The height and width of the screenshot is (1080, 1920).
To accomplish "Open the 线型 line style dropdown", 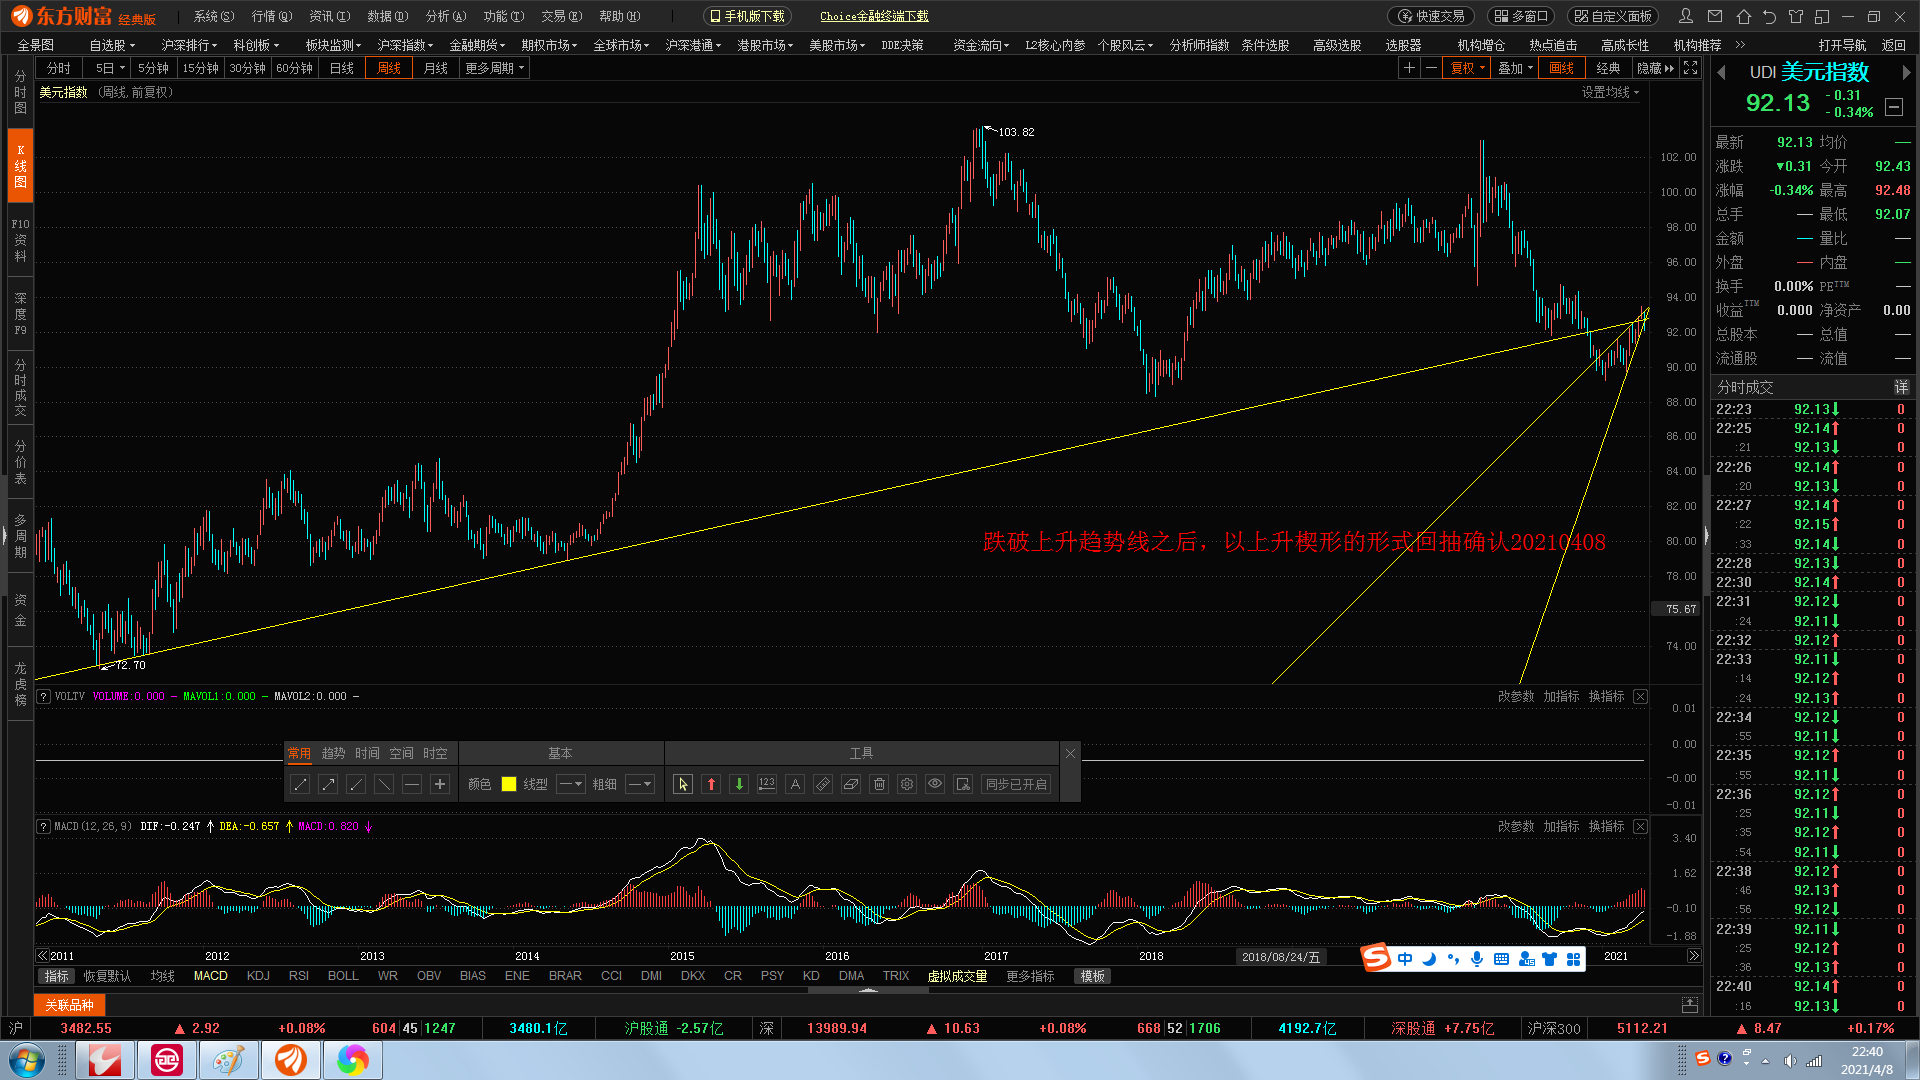I will pyautogui.click(x=571, y=785).
